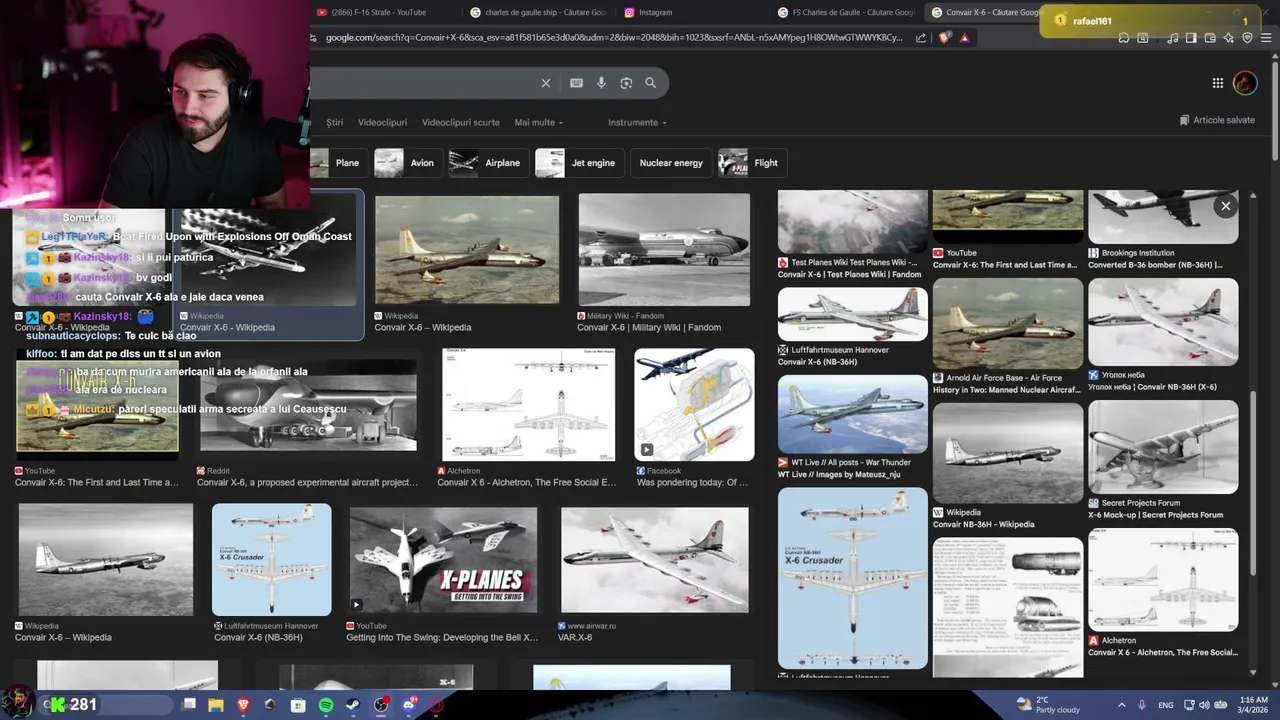1280x720 pixels.
Task: Switch to OBS Studio in taskbar
Action: [381, 705]
